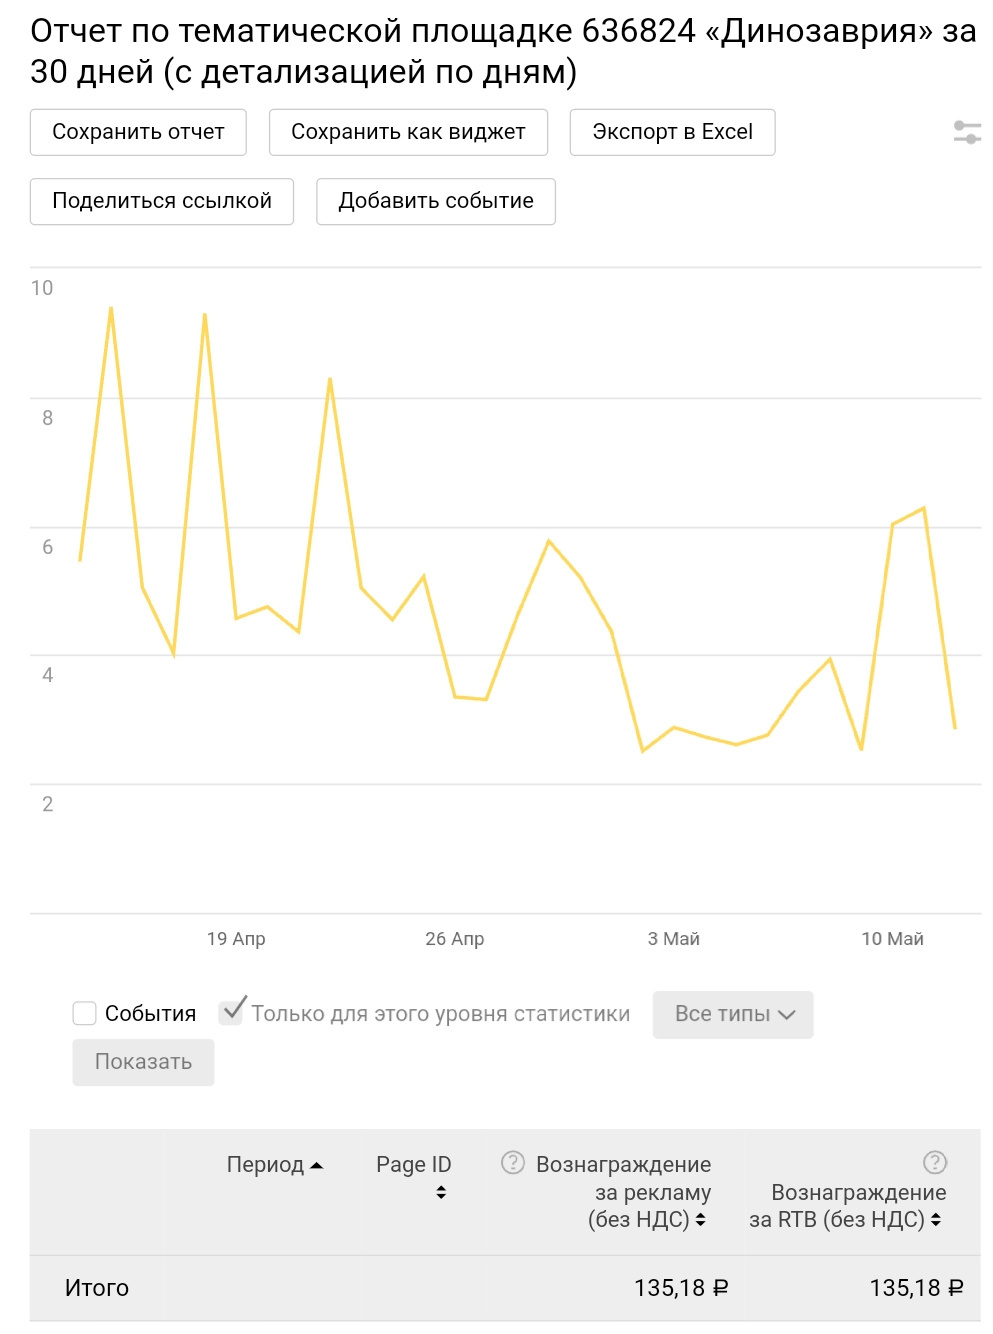Sort by Page ID arrows

pos(441,1192)
